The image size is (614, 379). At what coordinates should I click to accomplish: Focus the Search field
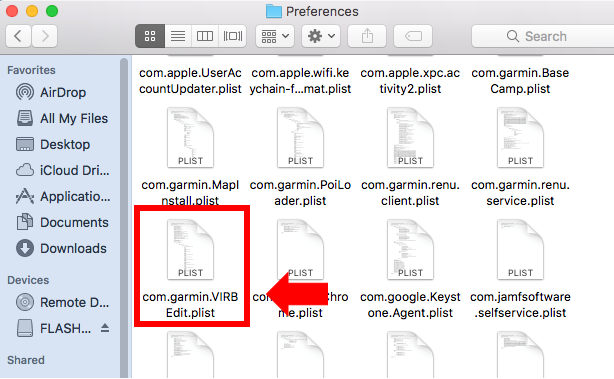coord(543,36)
